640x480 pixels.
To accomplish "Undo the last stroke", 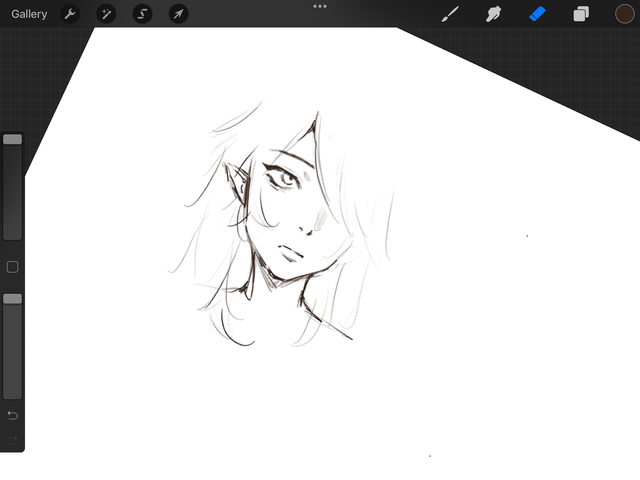I will 12,415.
